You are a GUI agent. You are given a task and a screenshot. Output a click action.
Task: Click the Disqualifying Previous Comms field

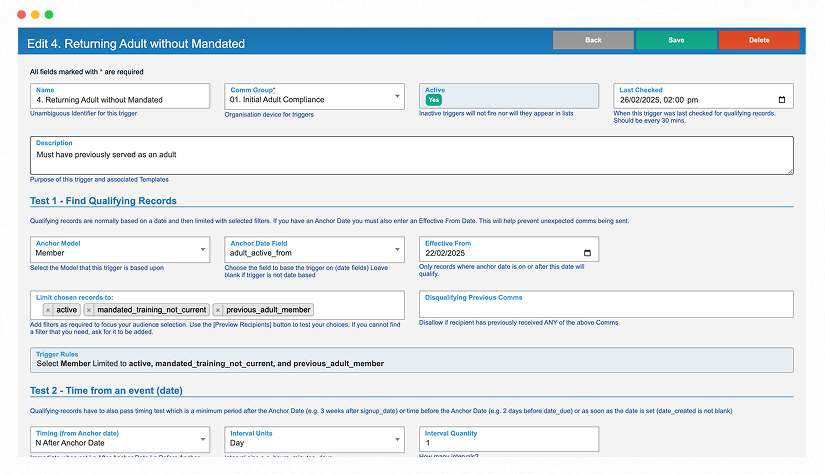[606, 304]
